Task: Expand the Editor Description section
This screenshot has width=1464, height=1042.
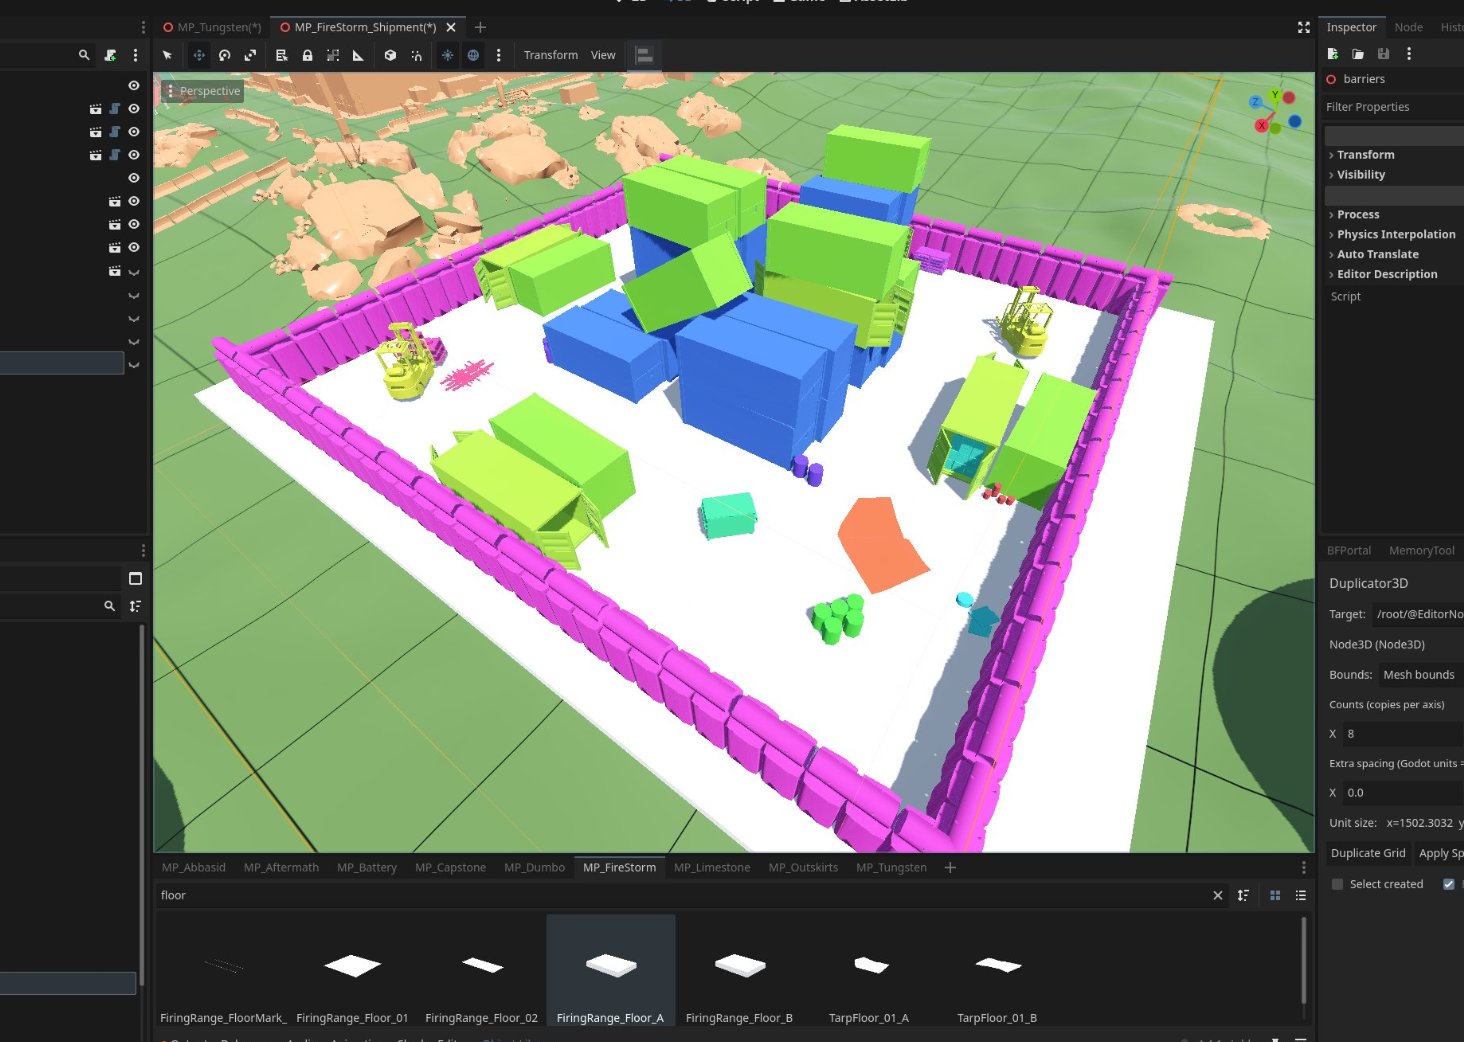Action: pos(1387,275)
